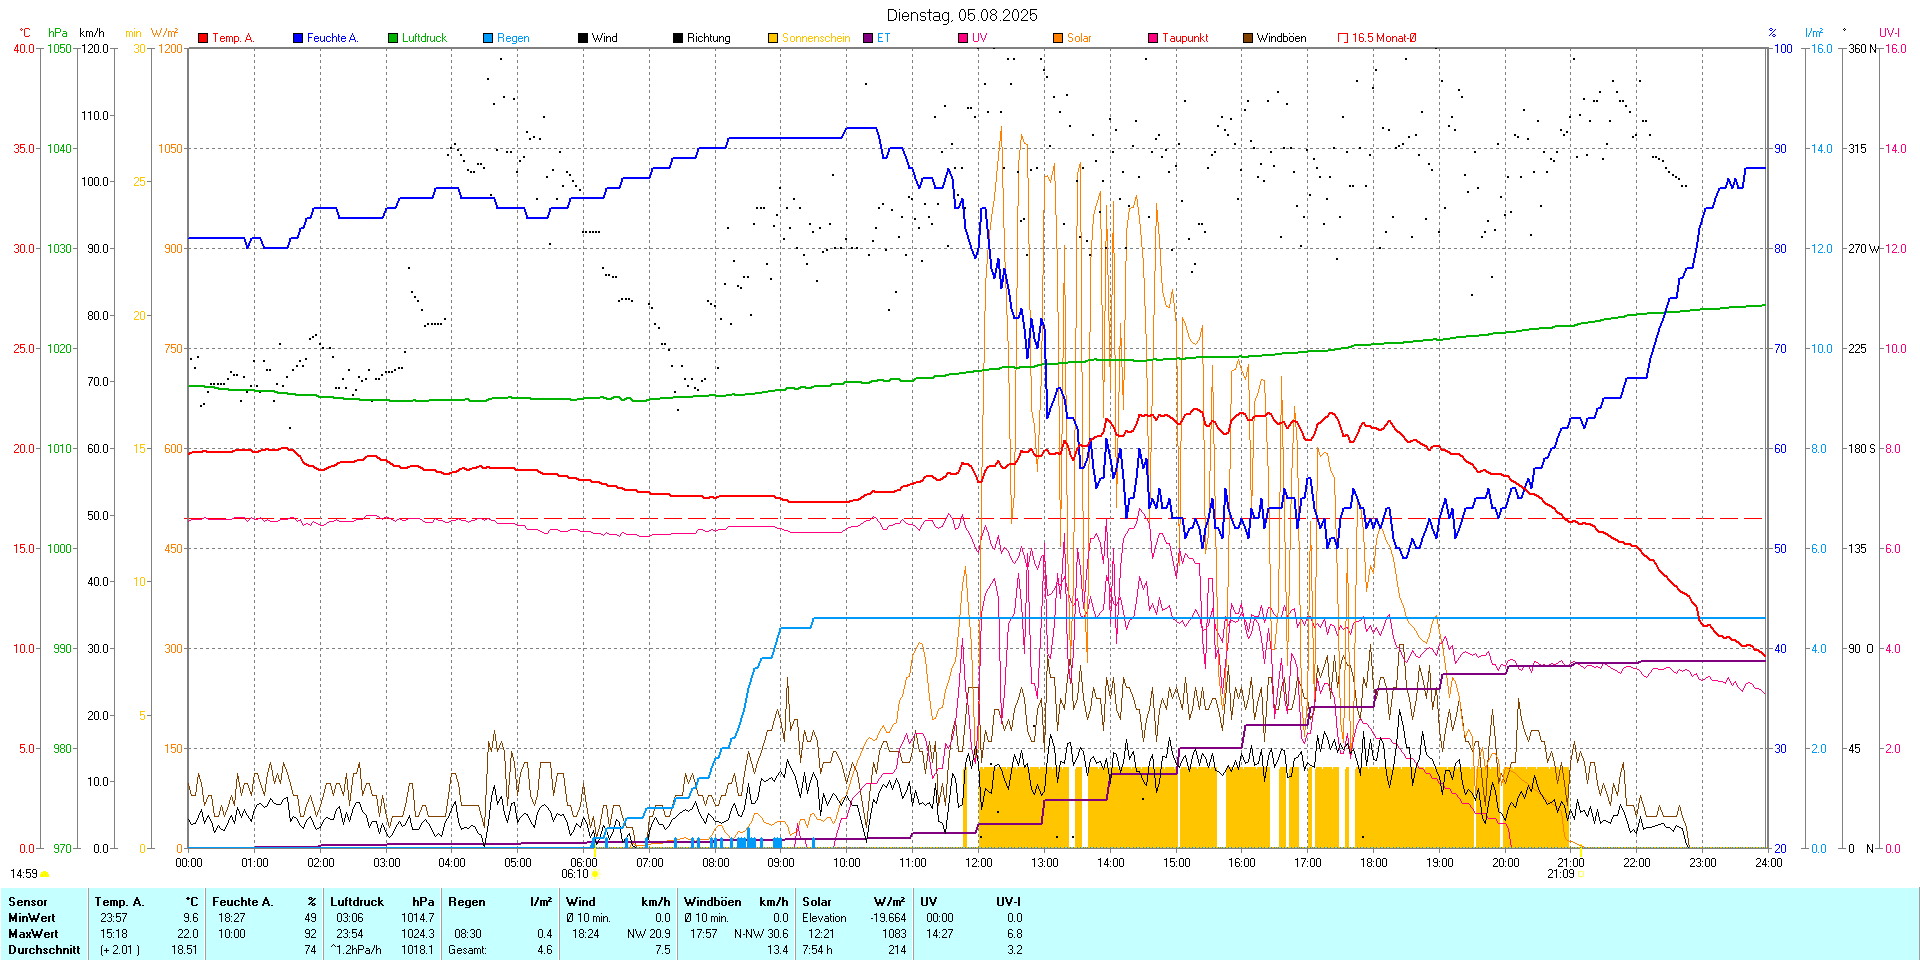Image resolution: width=1920 pixels, height=960 pixels.
Task: Click the sunrise icon next to 06:10
Action: (596, 874)
